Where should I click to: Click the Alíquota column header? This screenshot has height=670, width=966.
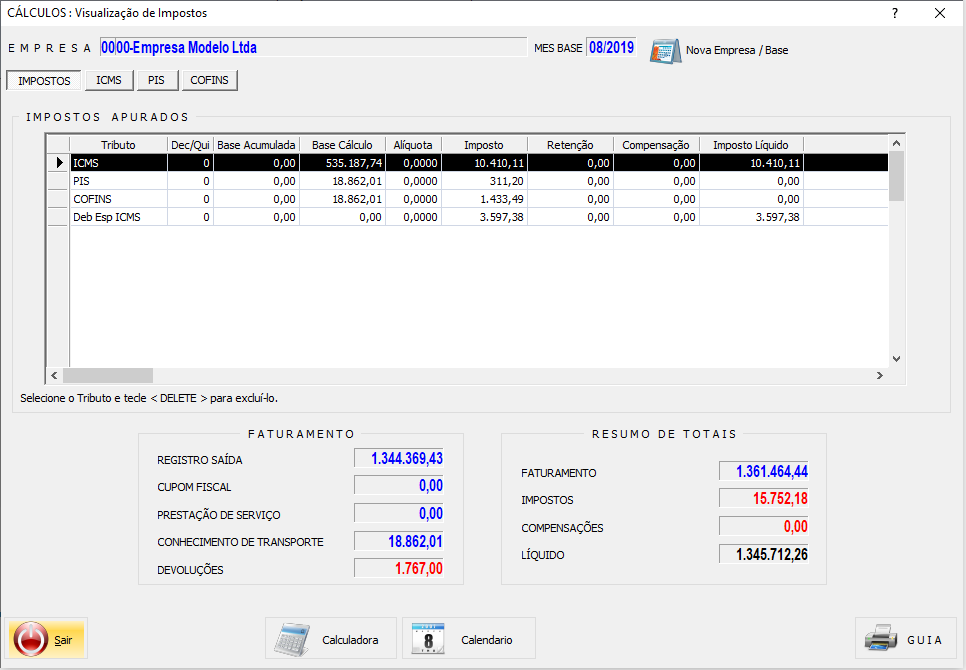pyautogui.click(x=413, y=145)
